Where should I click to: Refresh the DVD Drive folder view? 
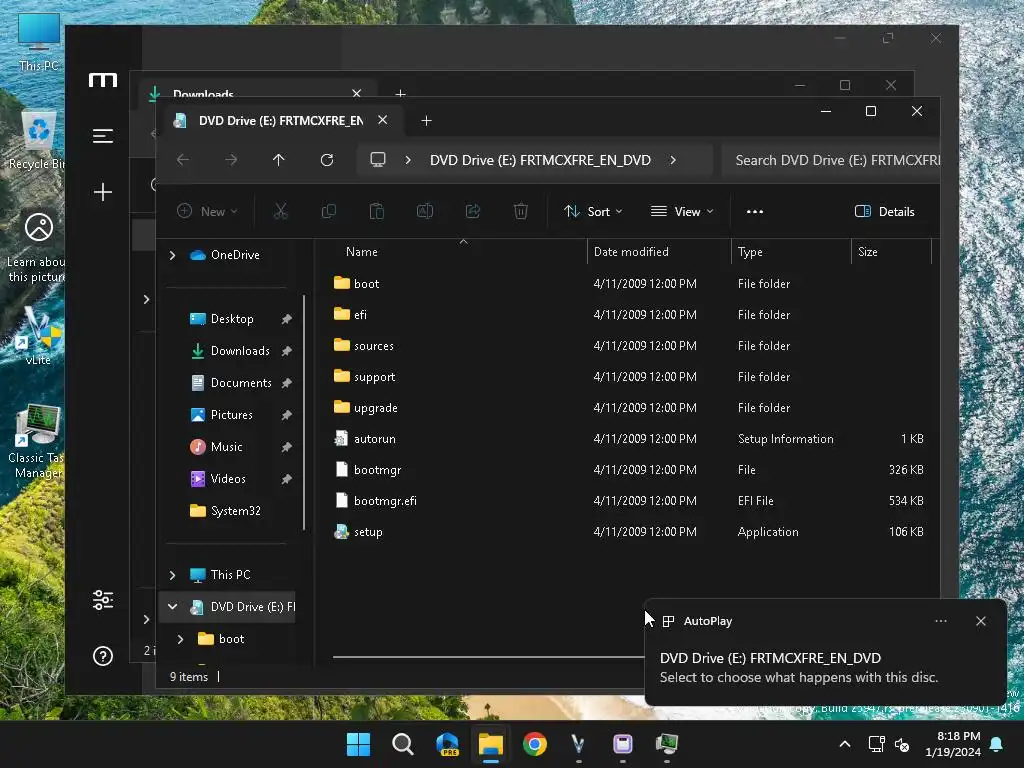click(327, 160)
